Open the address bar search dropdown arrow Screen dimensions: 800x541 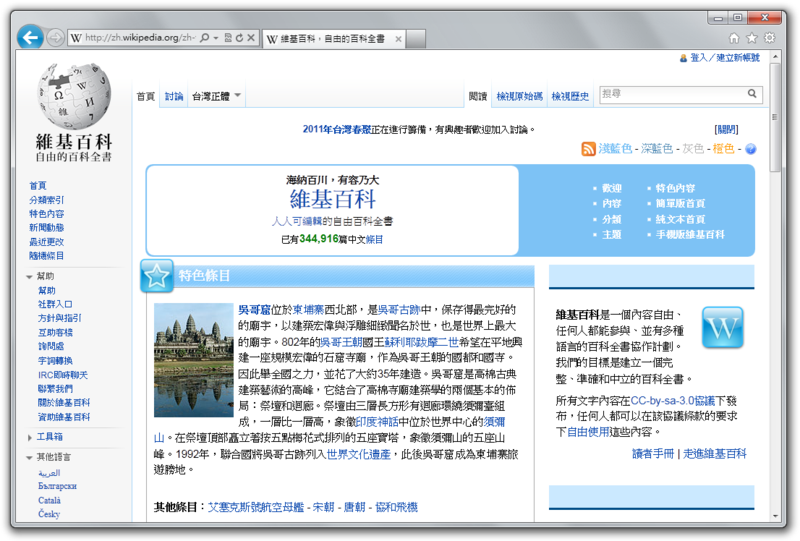point(216,38)
